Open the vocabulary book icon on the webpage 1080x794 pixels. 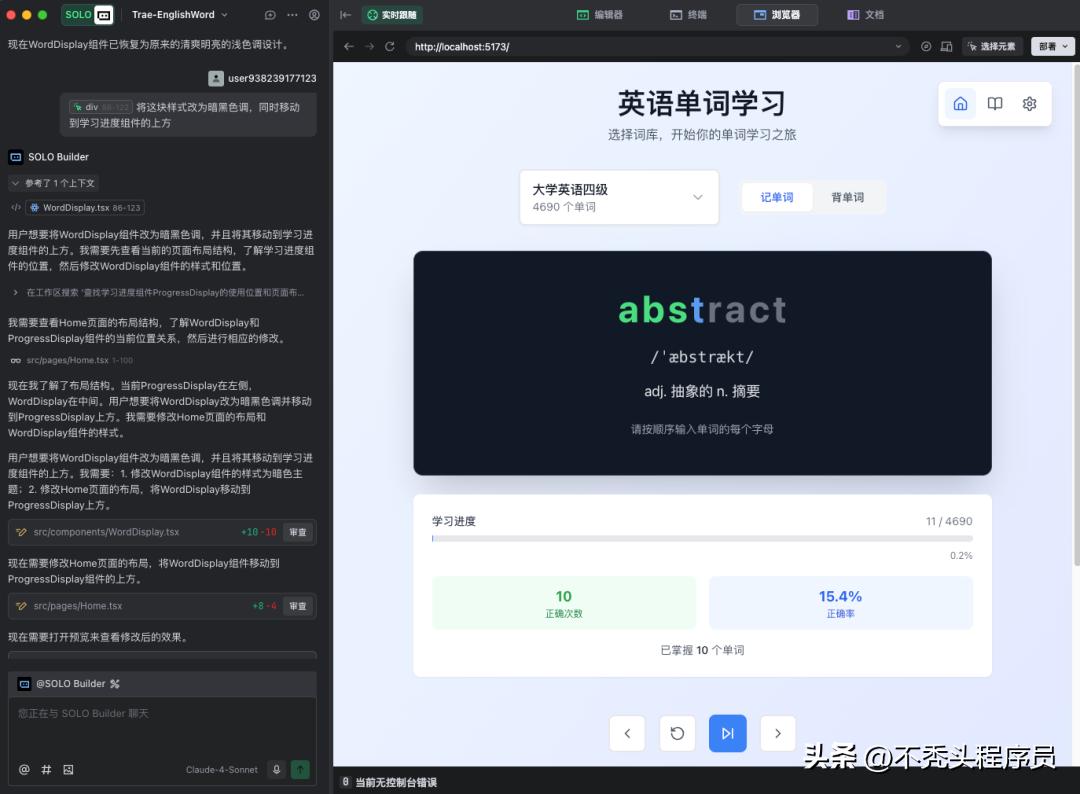click(x=994, y=103)
